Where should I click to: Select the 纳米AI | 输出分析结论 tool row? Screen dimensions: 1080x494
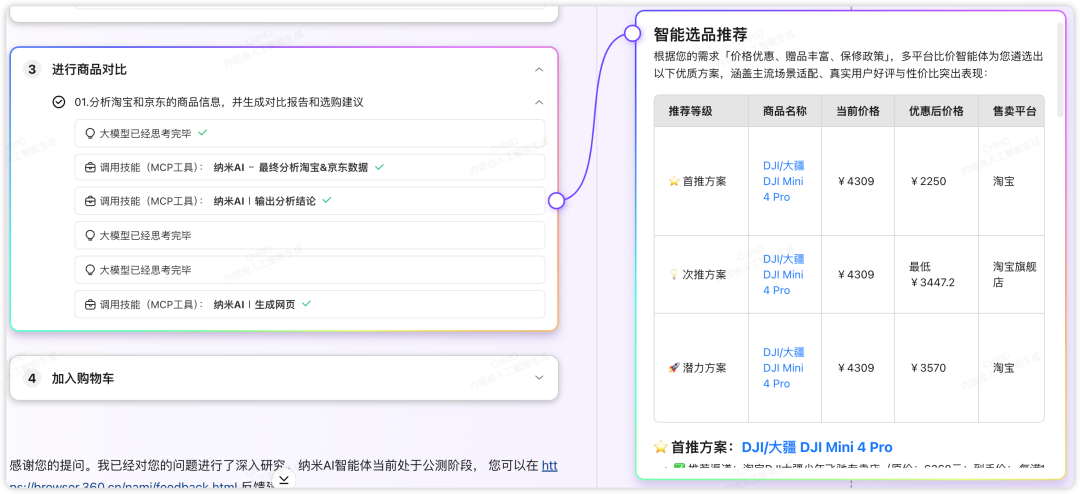click(310, 201)
